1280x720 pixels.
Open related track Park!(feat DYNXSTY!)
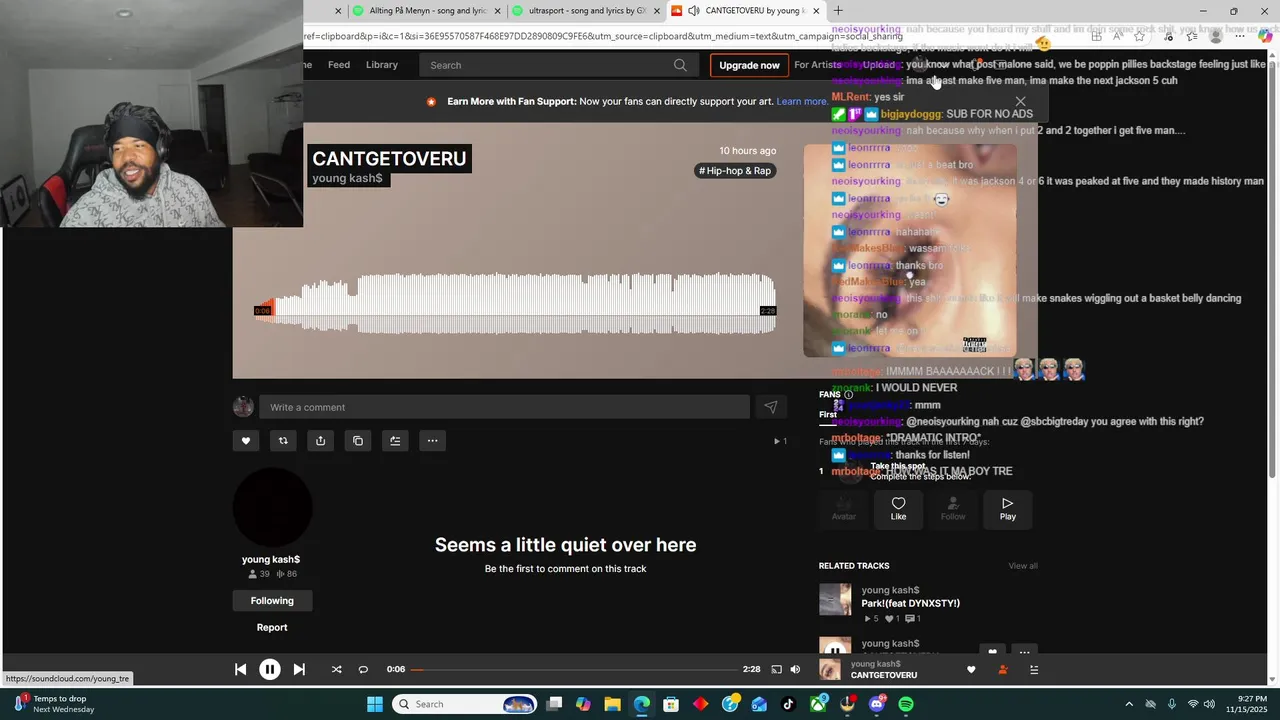tap(911, 603)
